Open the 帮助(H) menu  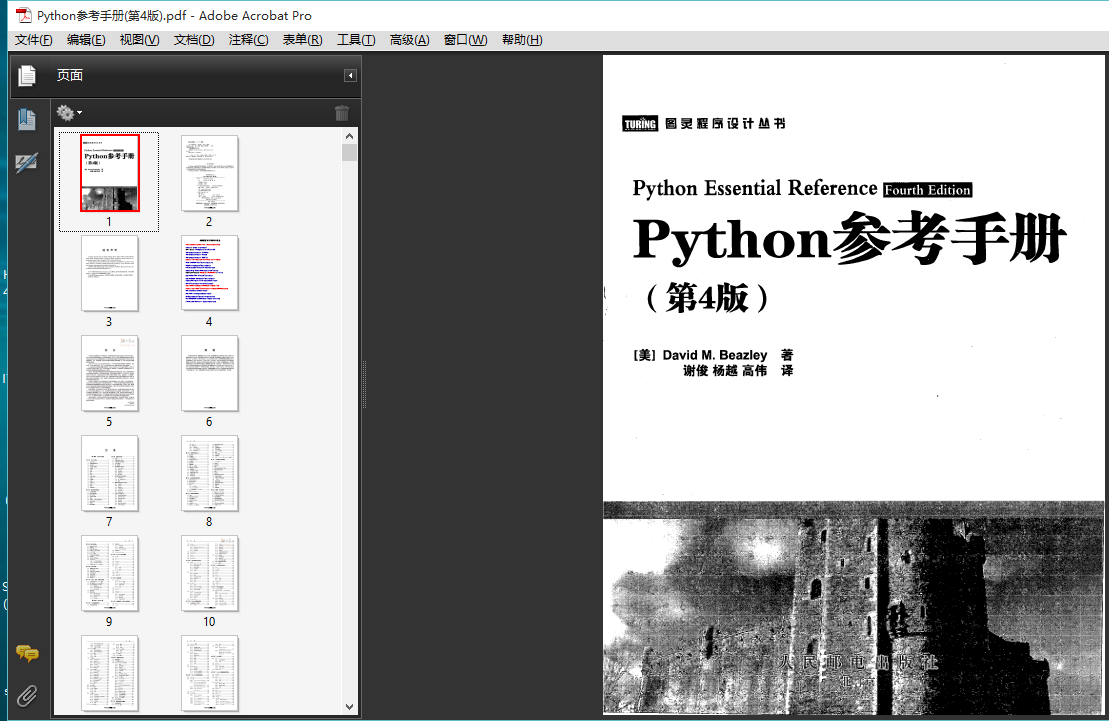(x=522, y=40)
